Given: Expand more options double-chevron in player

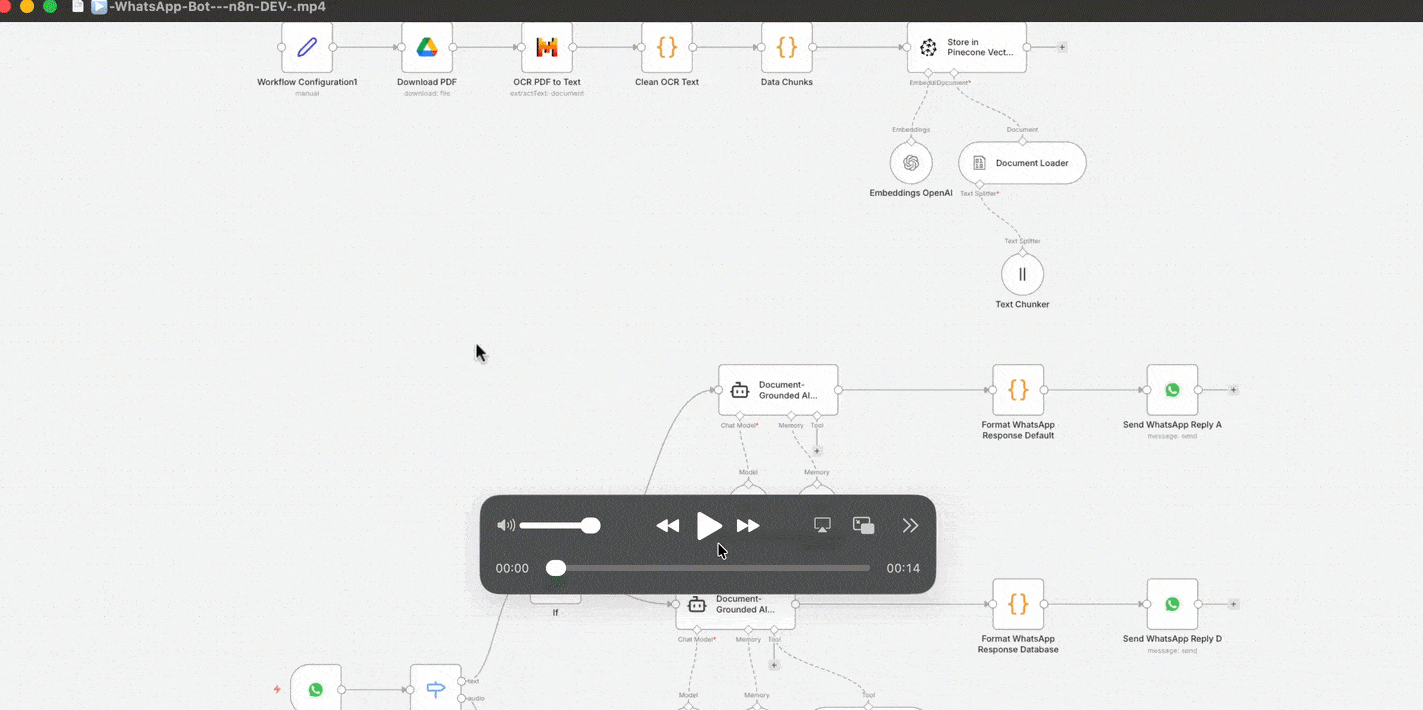Looking at the screenshot, I should tap(910, 526).
